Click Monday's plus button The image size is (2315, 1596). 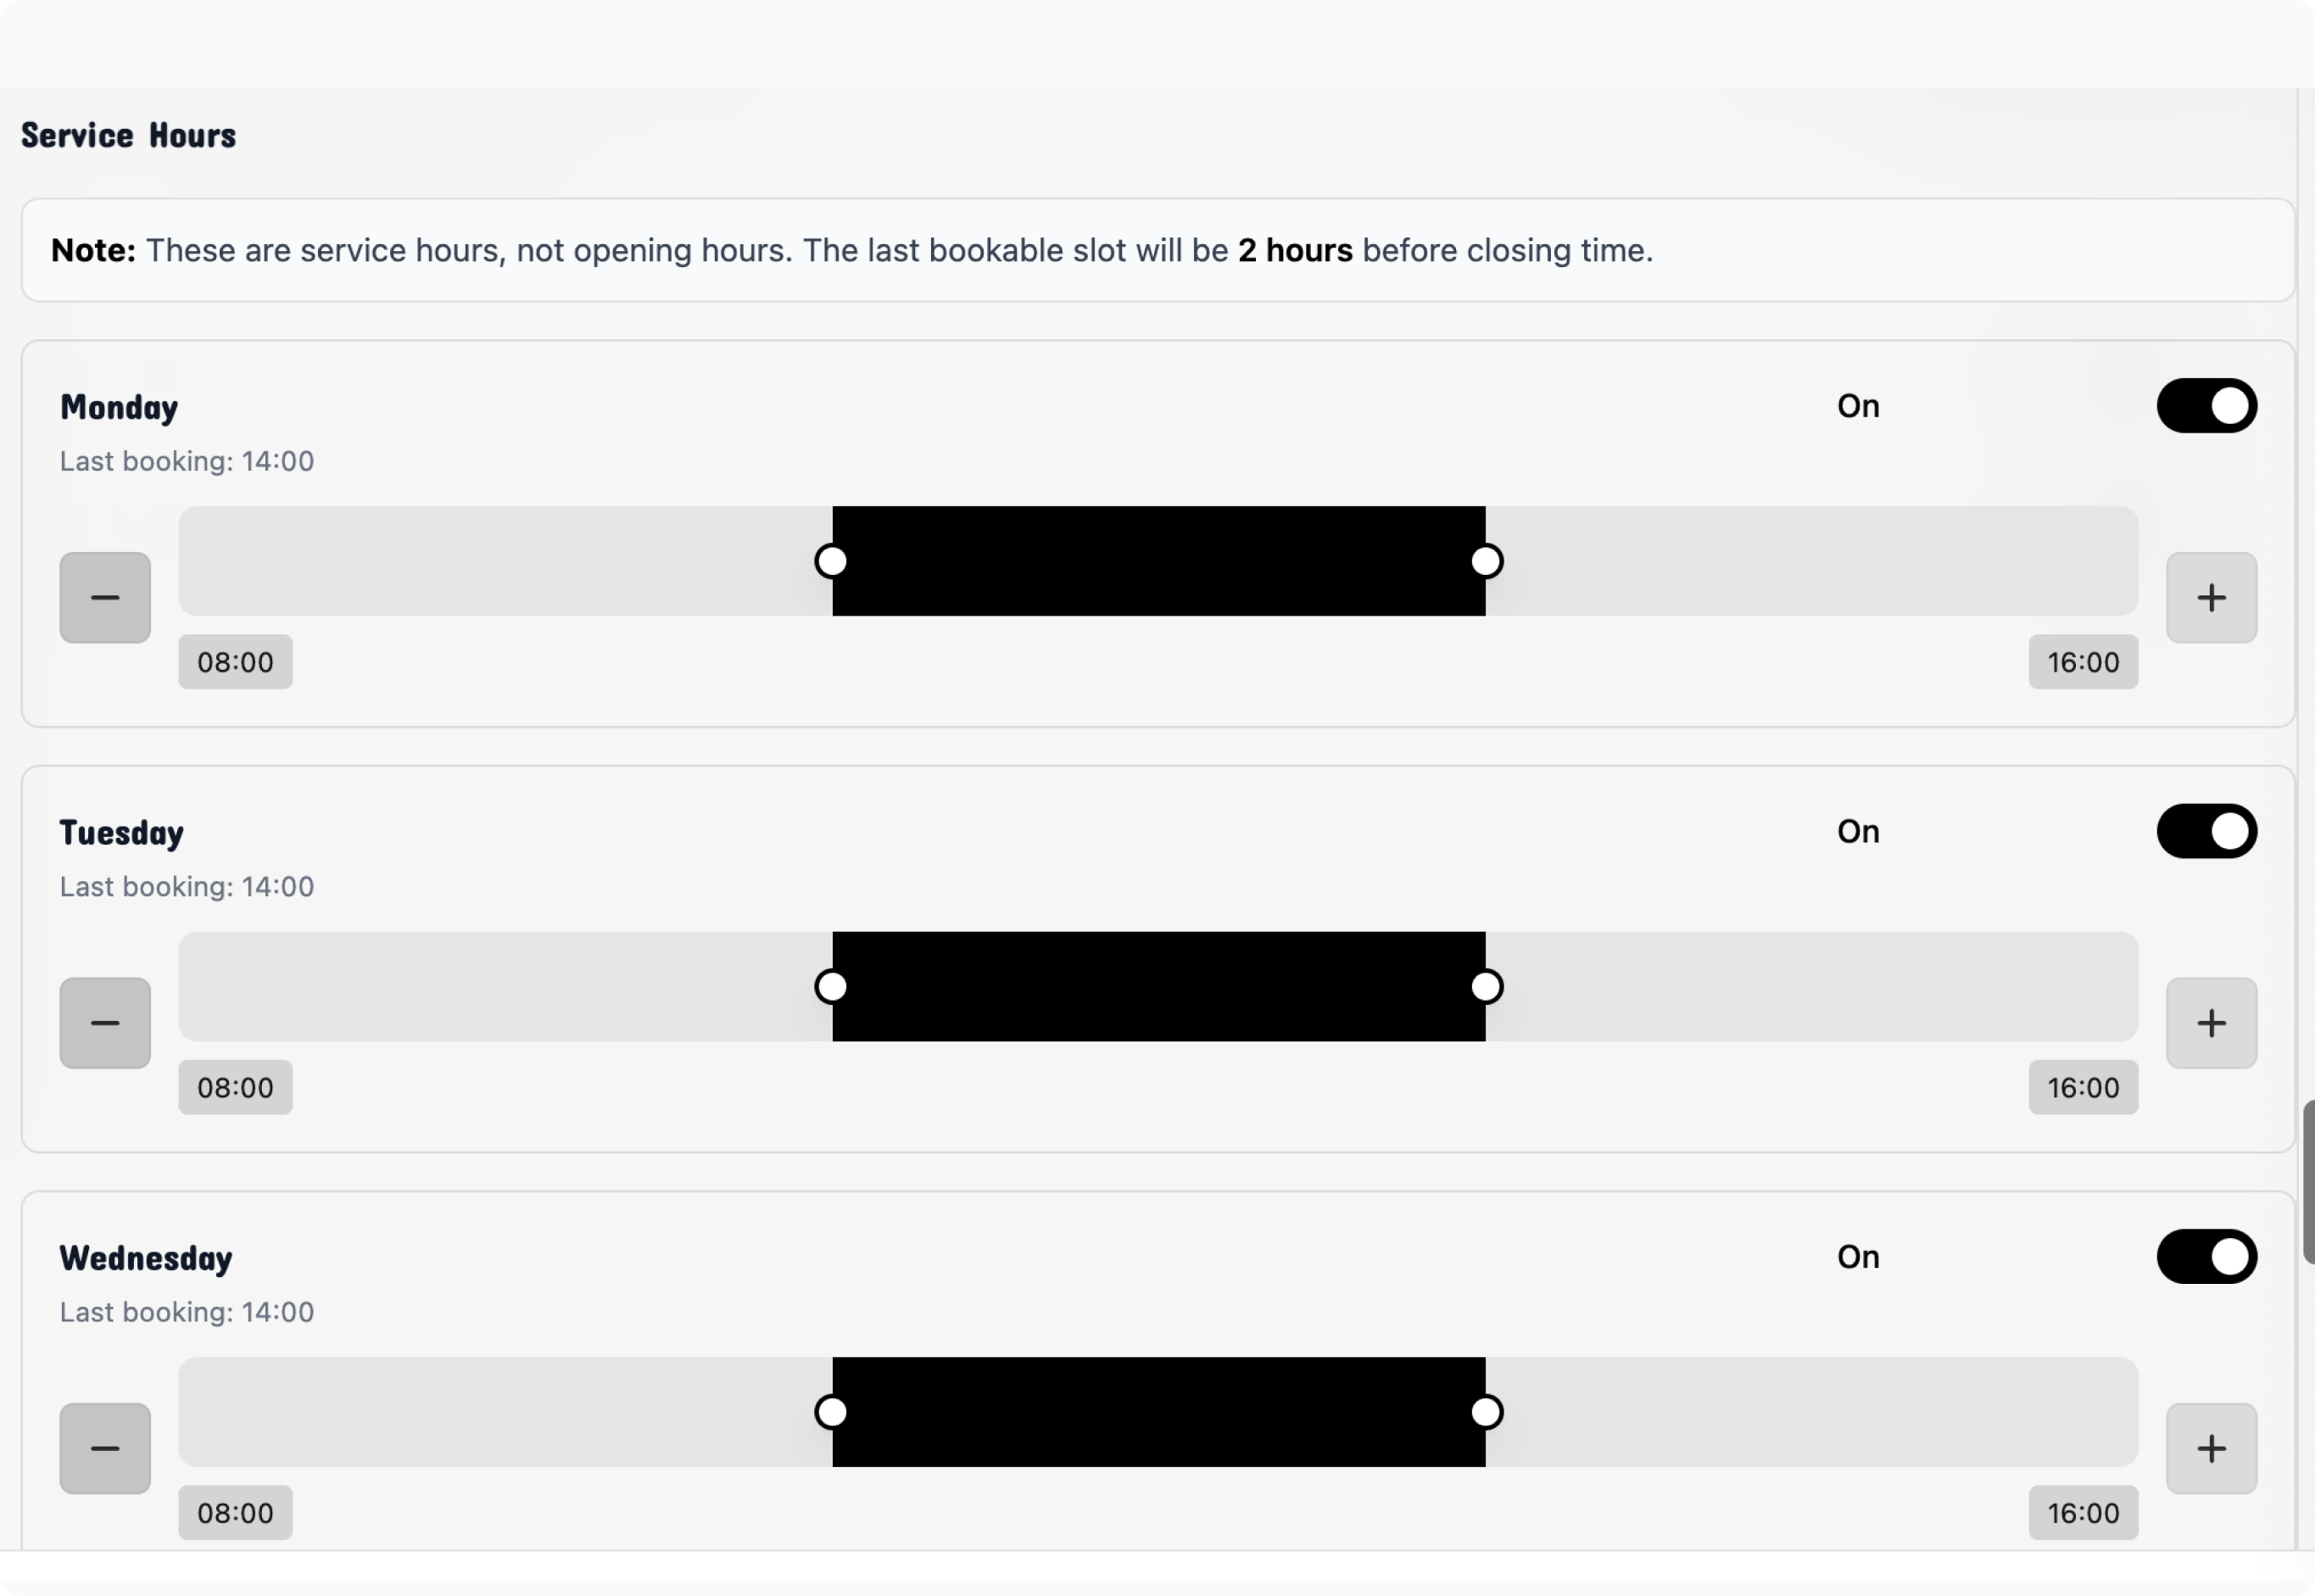click(2211, 597)
